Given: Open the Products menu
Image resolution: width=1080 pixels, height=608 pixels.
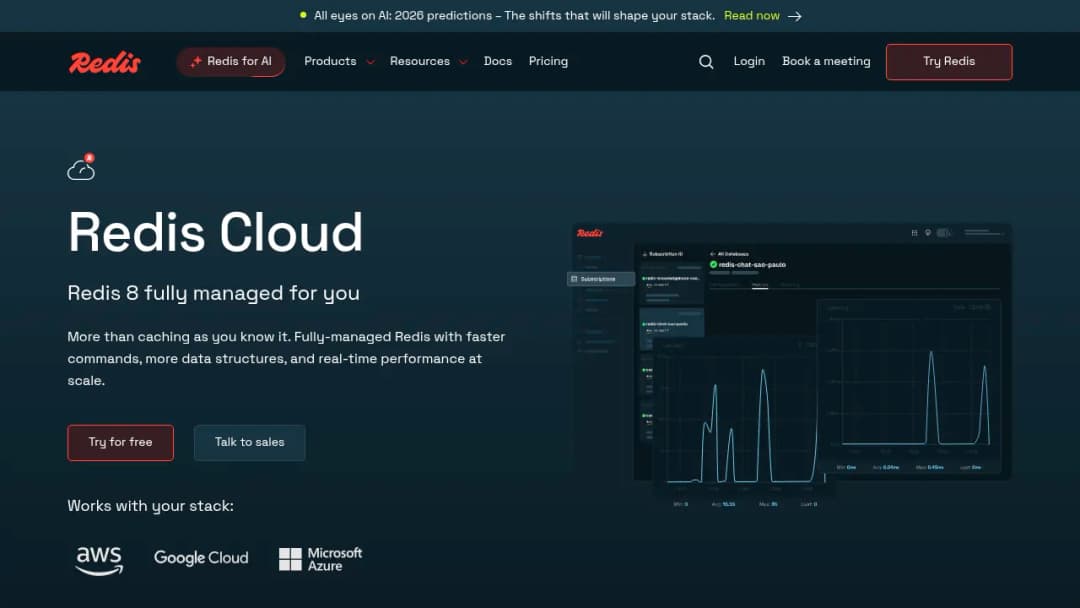Looking at the screenshot, I should 331,61.
